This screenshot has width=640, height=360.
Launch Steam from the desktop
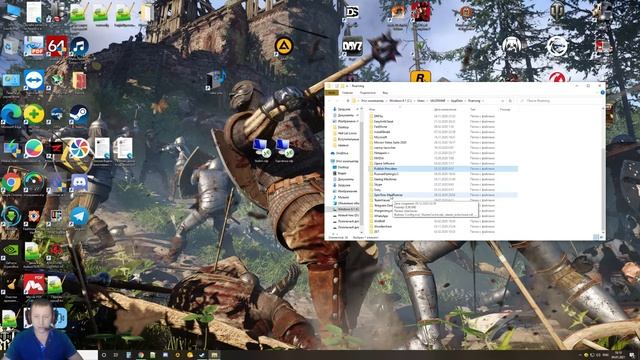click(79, 114)
